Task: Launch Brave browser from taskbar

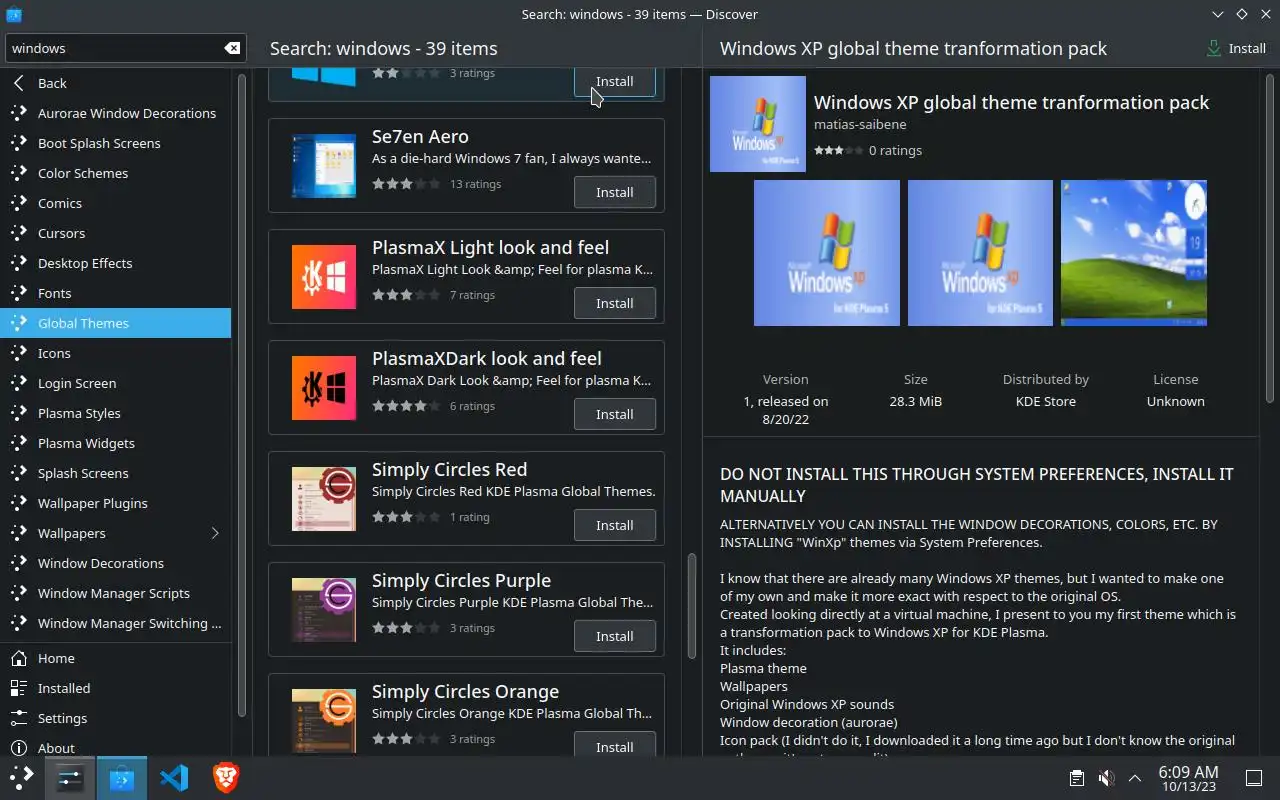Action: click(x=226, y=778)
